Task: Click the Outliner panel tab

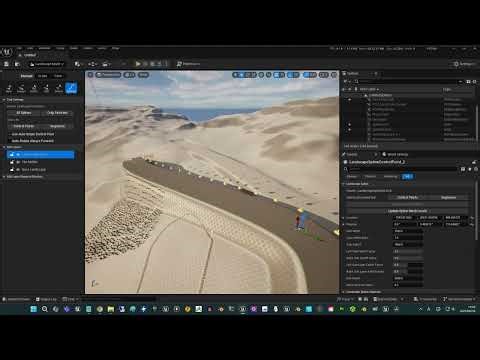Action: click(352, 73)
